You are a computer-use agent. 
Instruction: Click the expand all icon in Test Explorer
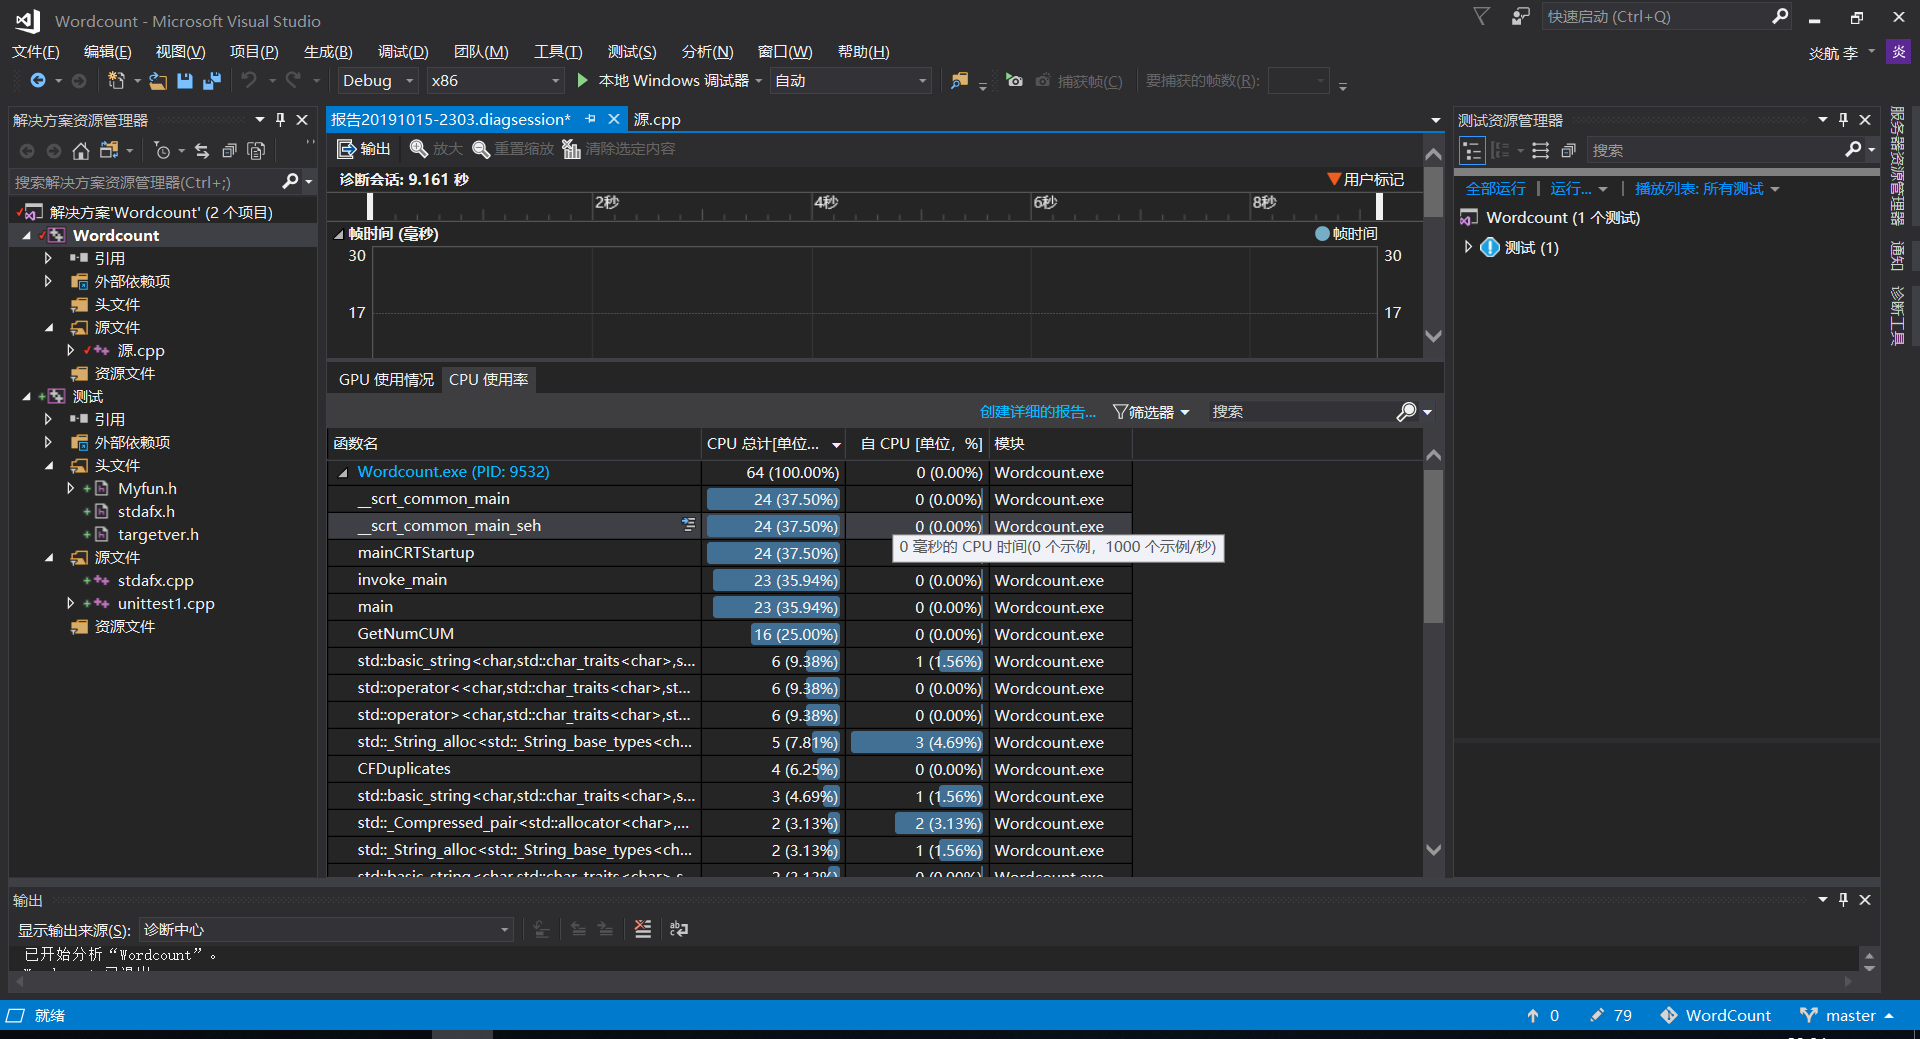click(1541, 151)
